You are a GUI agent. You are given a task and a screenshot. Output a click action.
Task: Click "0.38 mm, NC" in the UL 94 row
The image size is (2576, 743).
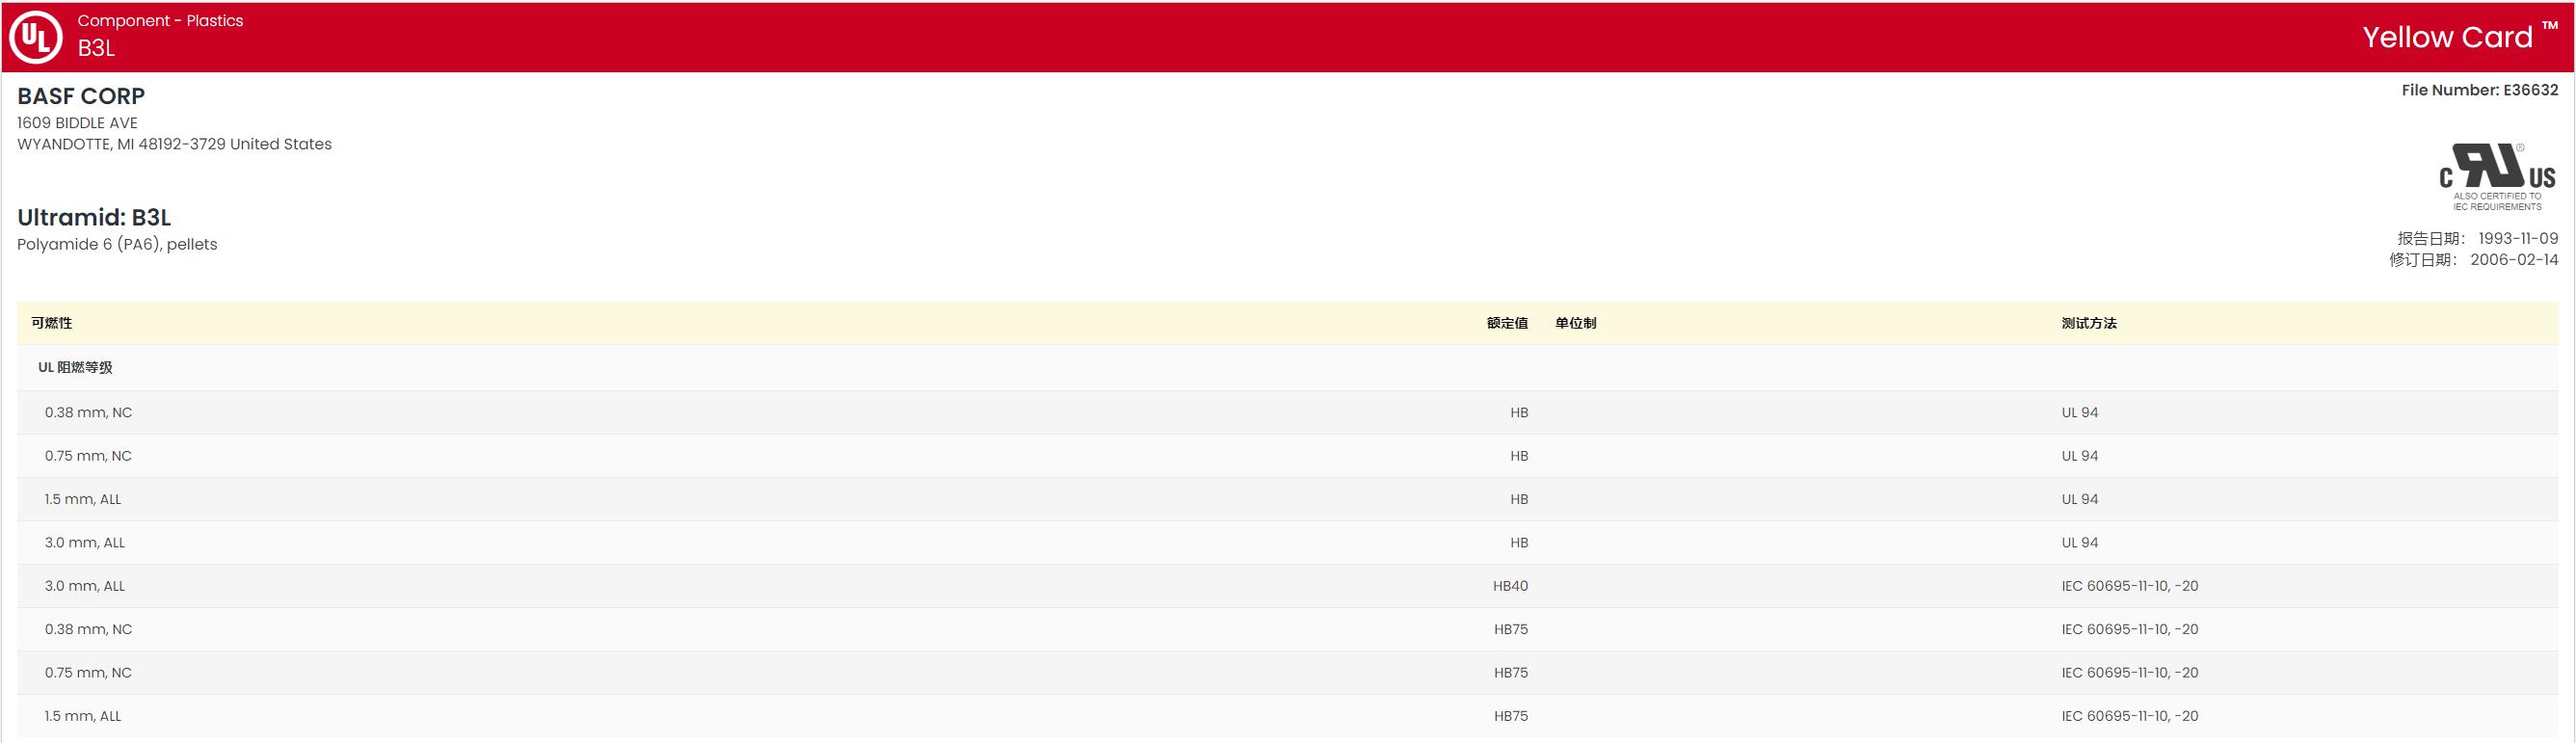pos(88,412)
